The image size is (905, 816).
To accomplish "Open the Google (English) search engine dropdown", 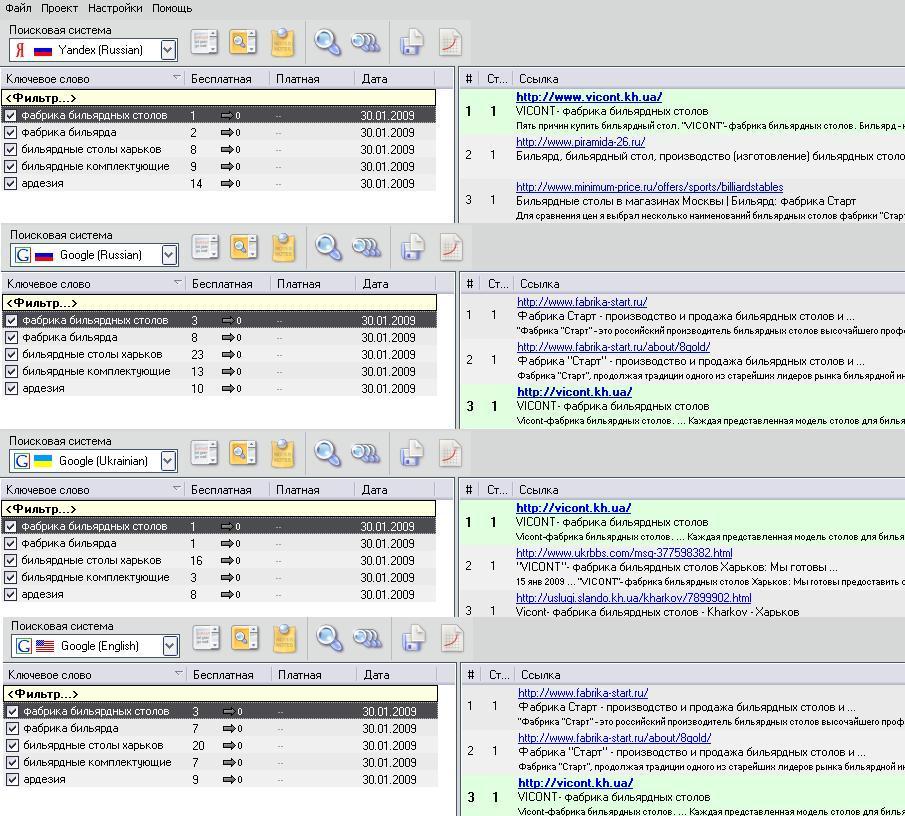I will click(170, 646).
